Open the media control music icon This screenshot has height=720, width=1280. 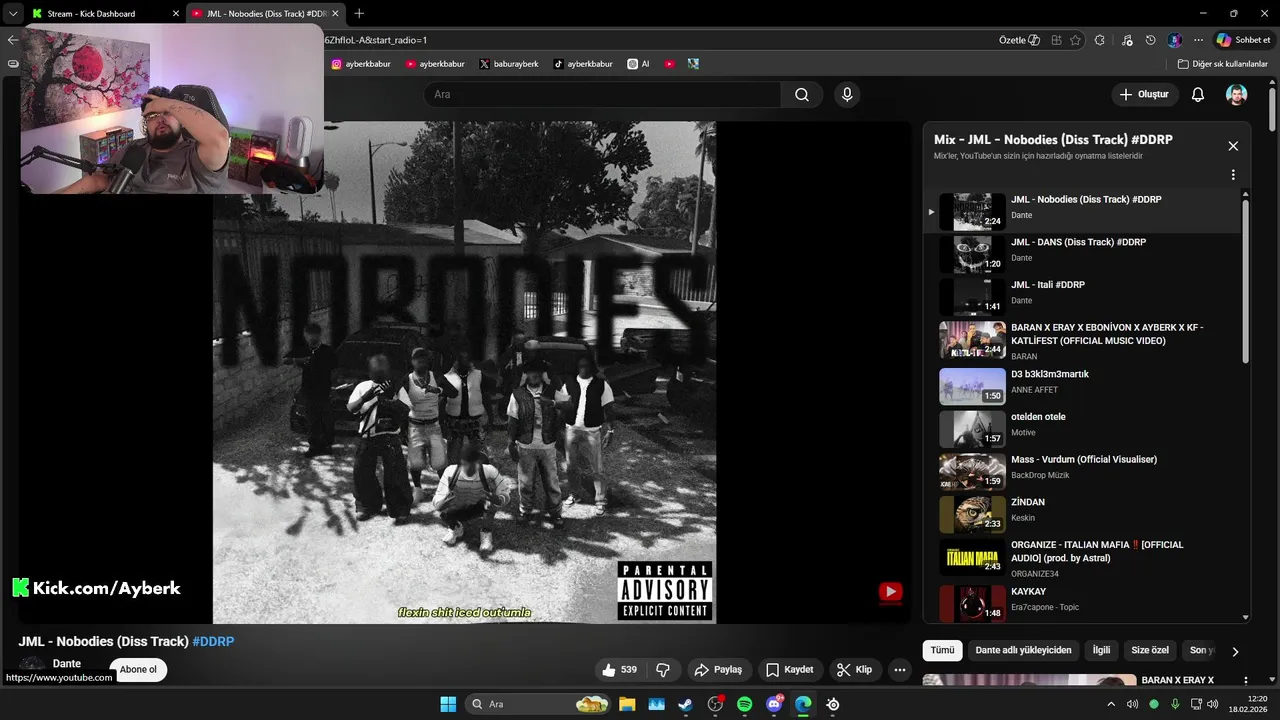(x=1127, y=40)
